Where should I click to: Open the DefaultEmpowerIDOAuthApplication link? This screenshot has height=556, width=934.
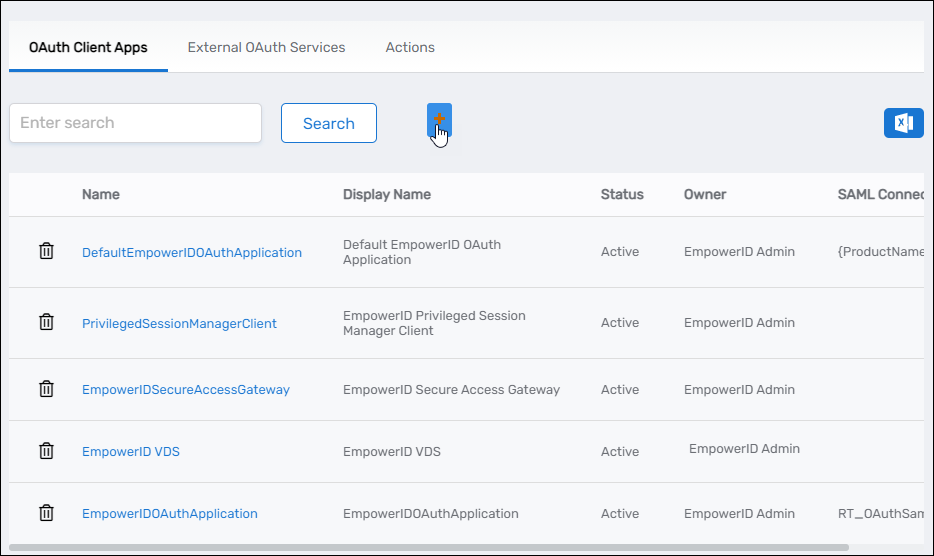tap(192, 253)
